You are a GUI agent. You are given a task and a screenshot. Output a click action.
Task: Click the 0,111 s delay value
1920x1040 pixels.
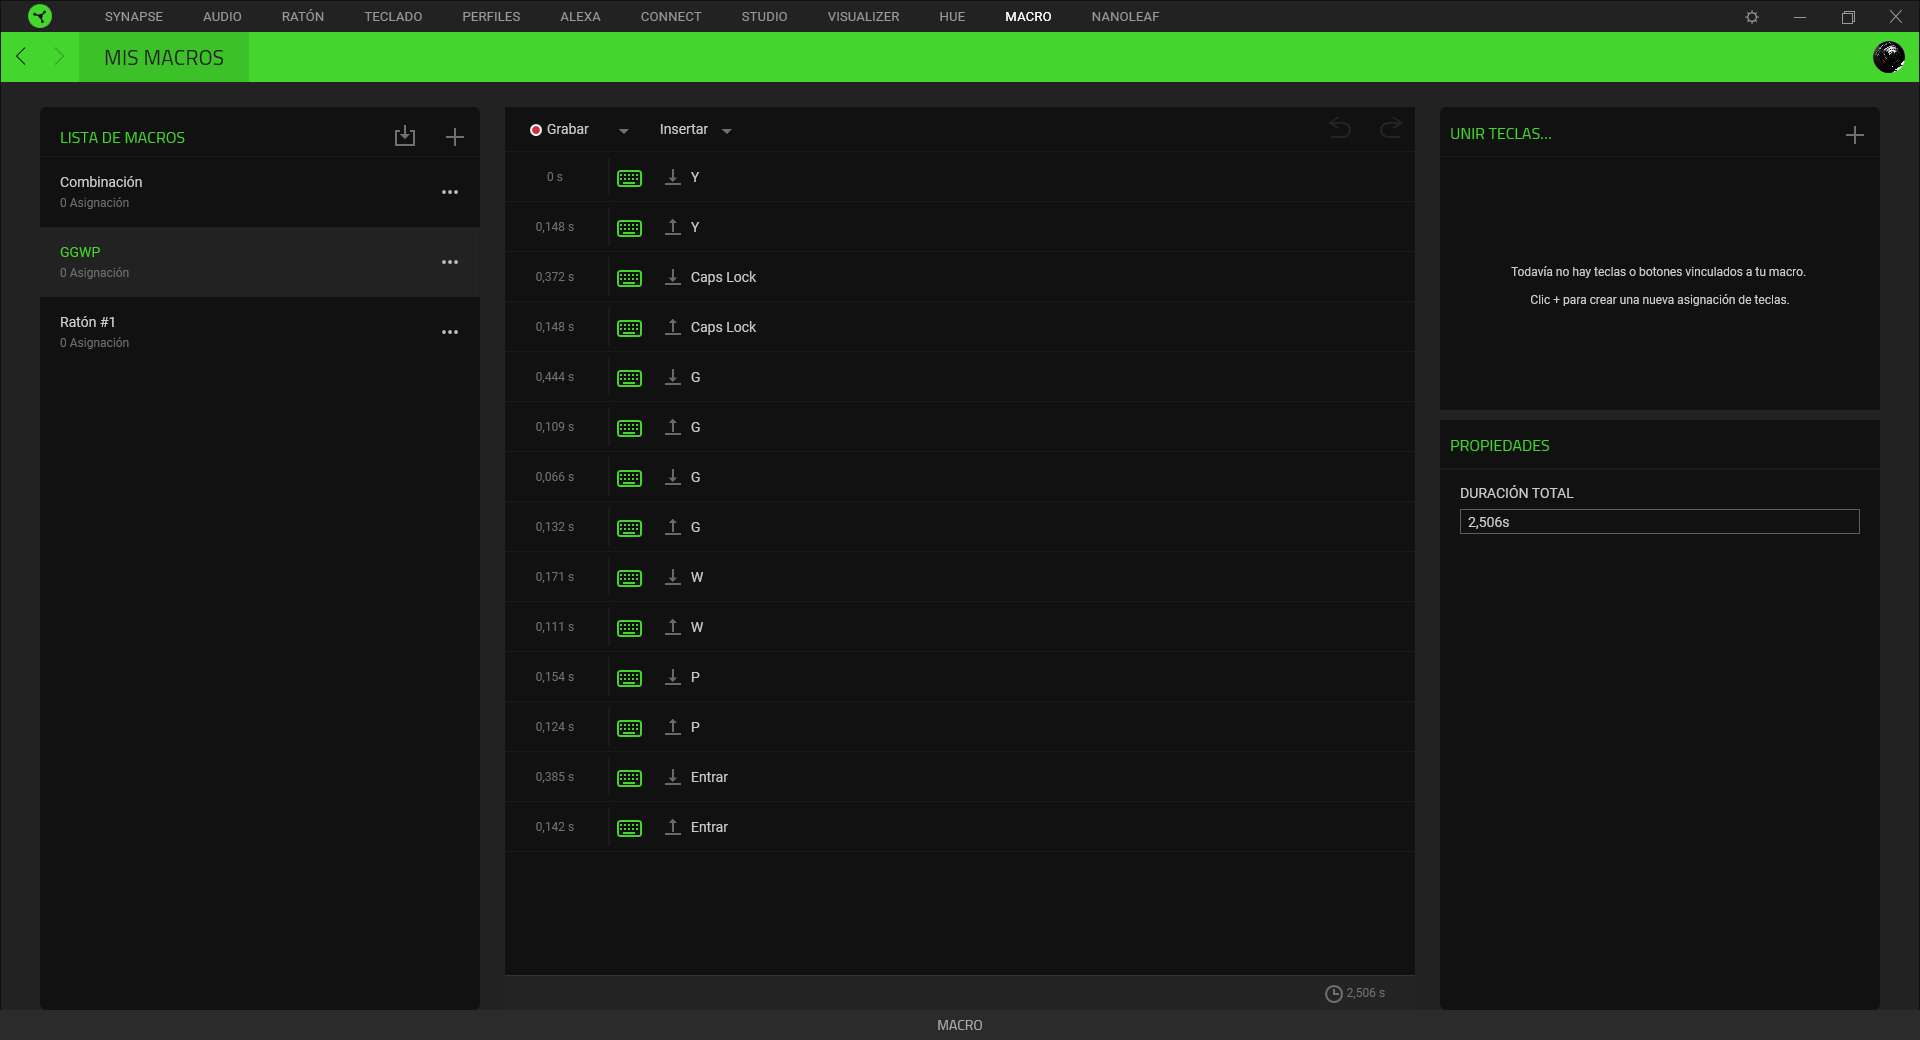(555, 627)
